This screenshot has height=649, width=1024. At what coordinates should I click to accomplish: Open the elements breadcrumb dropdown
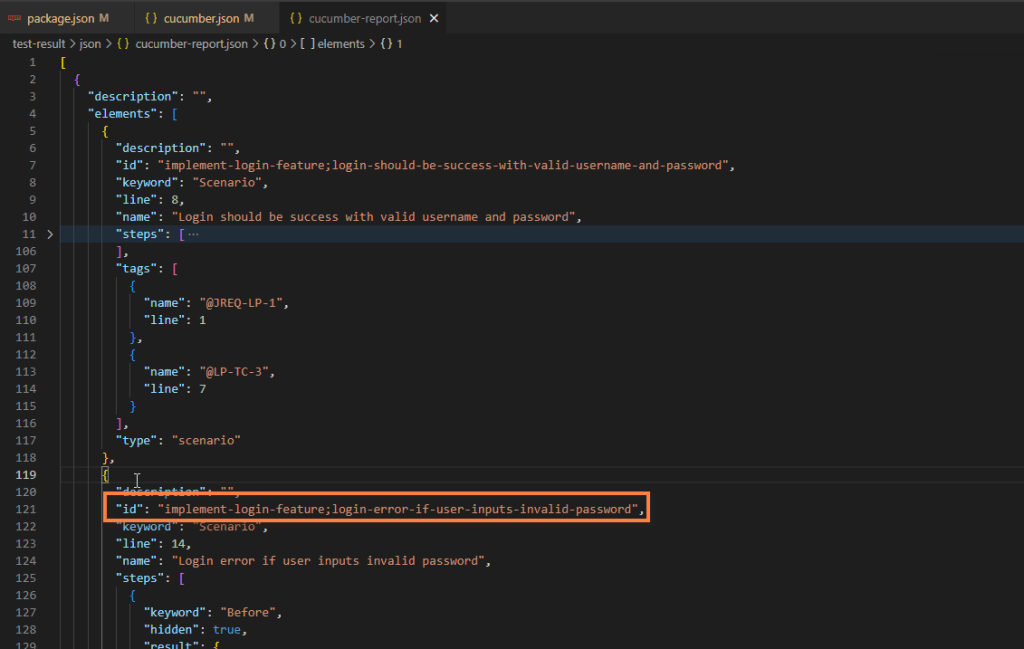[x=341, y=44]
